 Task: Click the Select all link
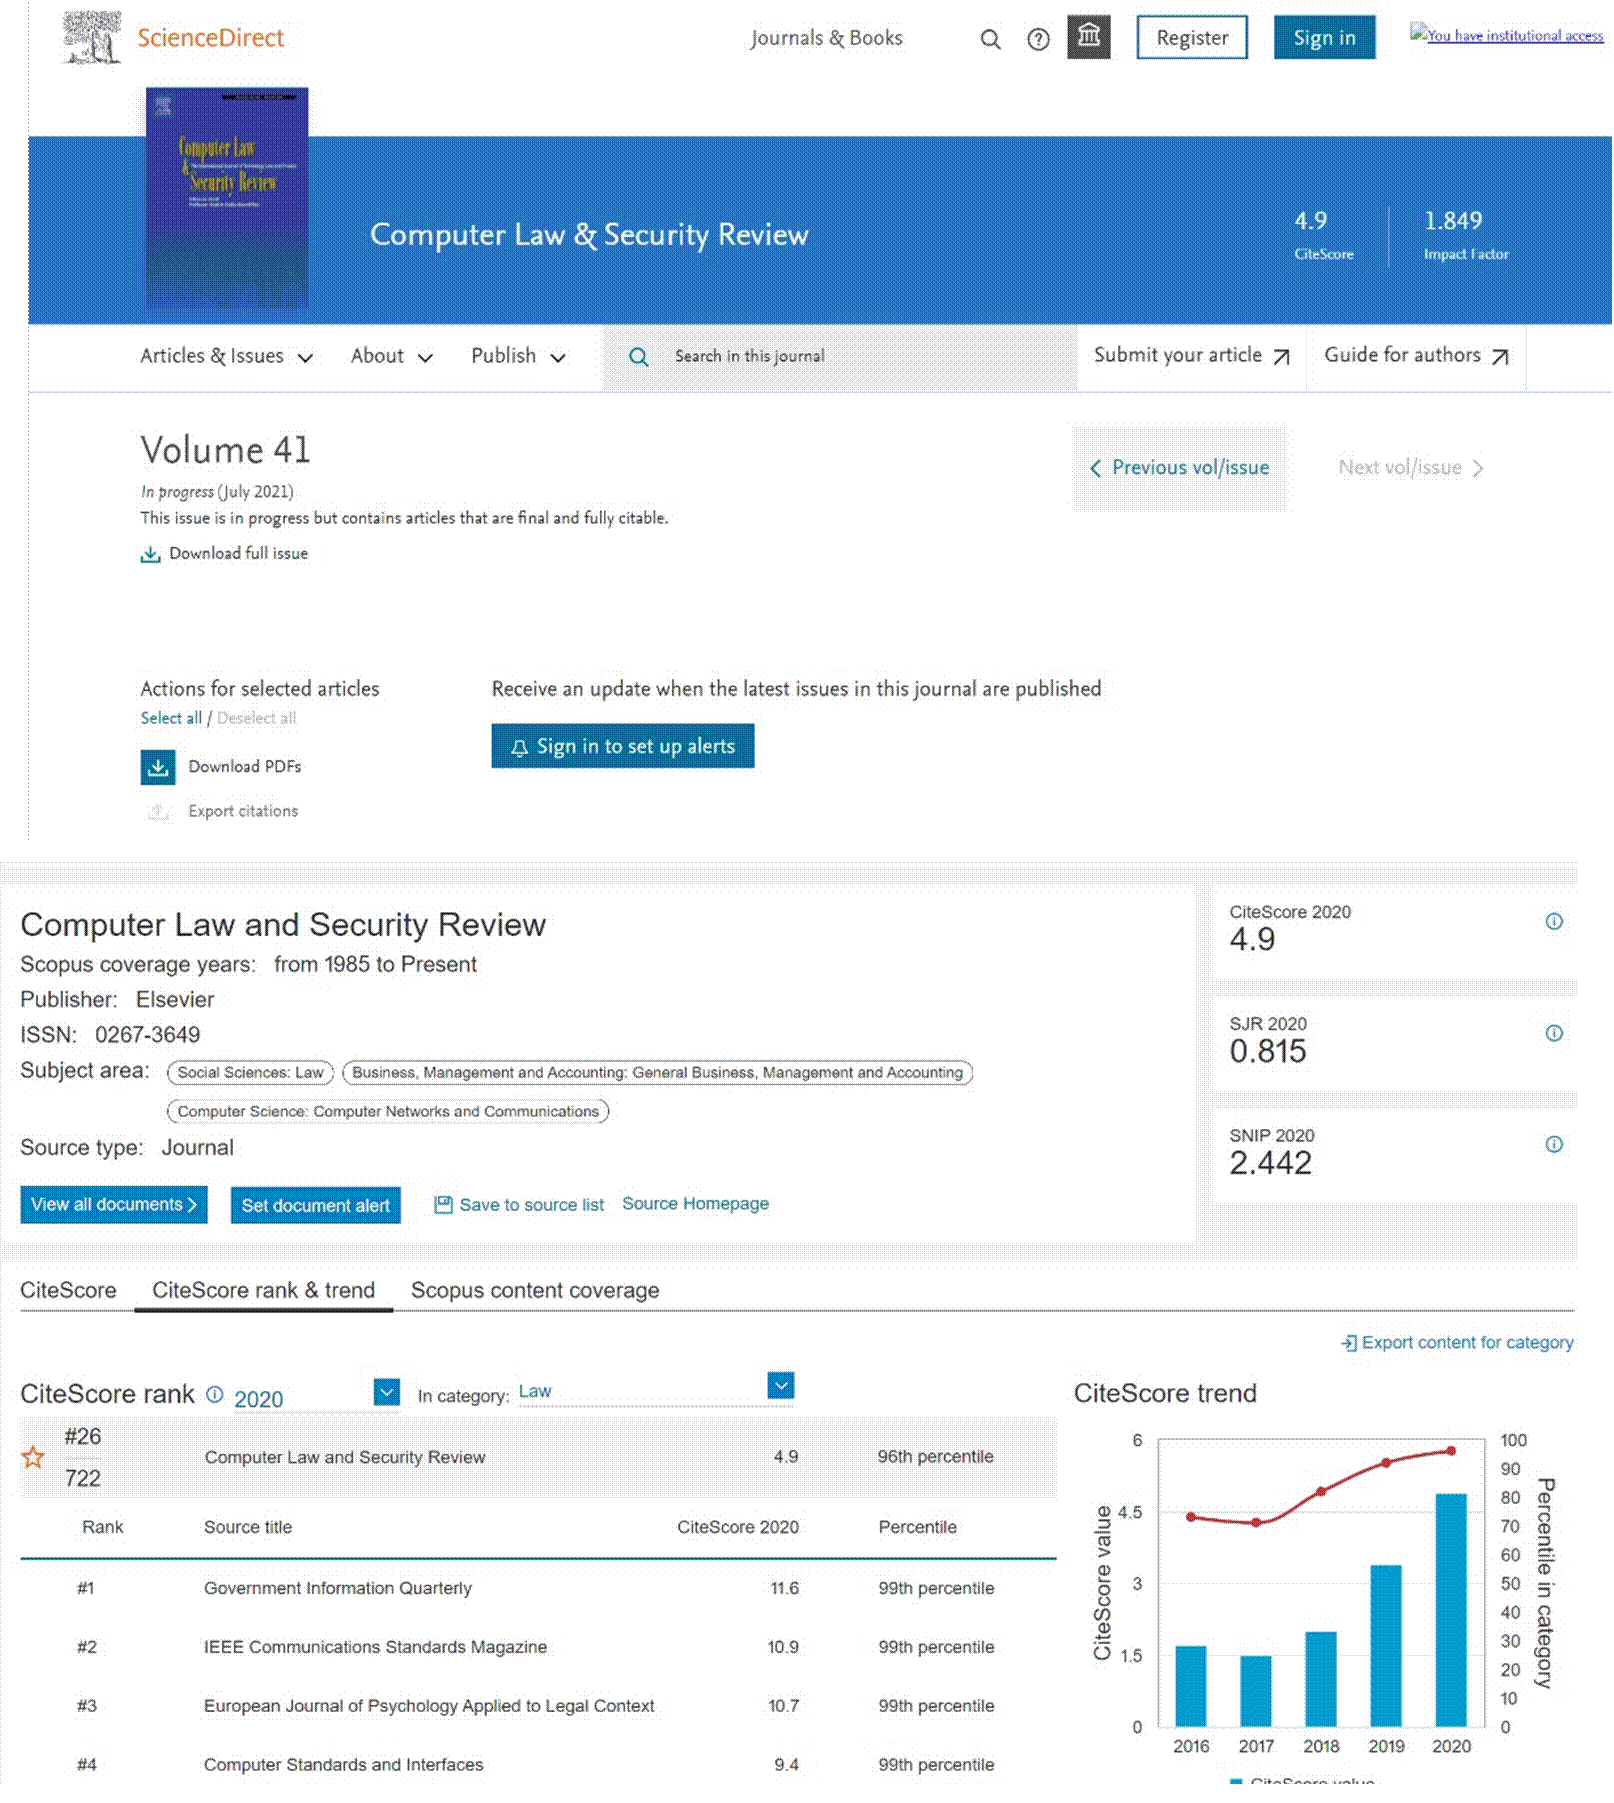pos(170,718)
